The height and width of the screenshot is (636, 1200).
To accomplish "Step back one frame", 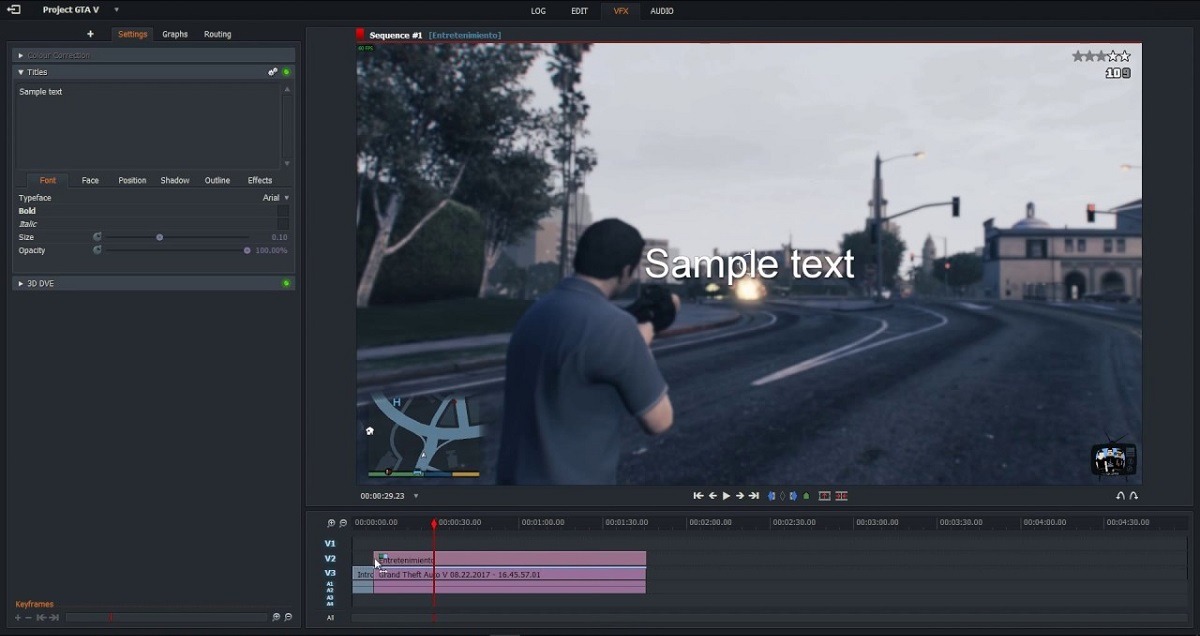I will click(713, 496).
